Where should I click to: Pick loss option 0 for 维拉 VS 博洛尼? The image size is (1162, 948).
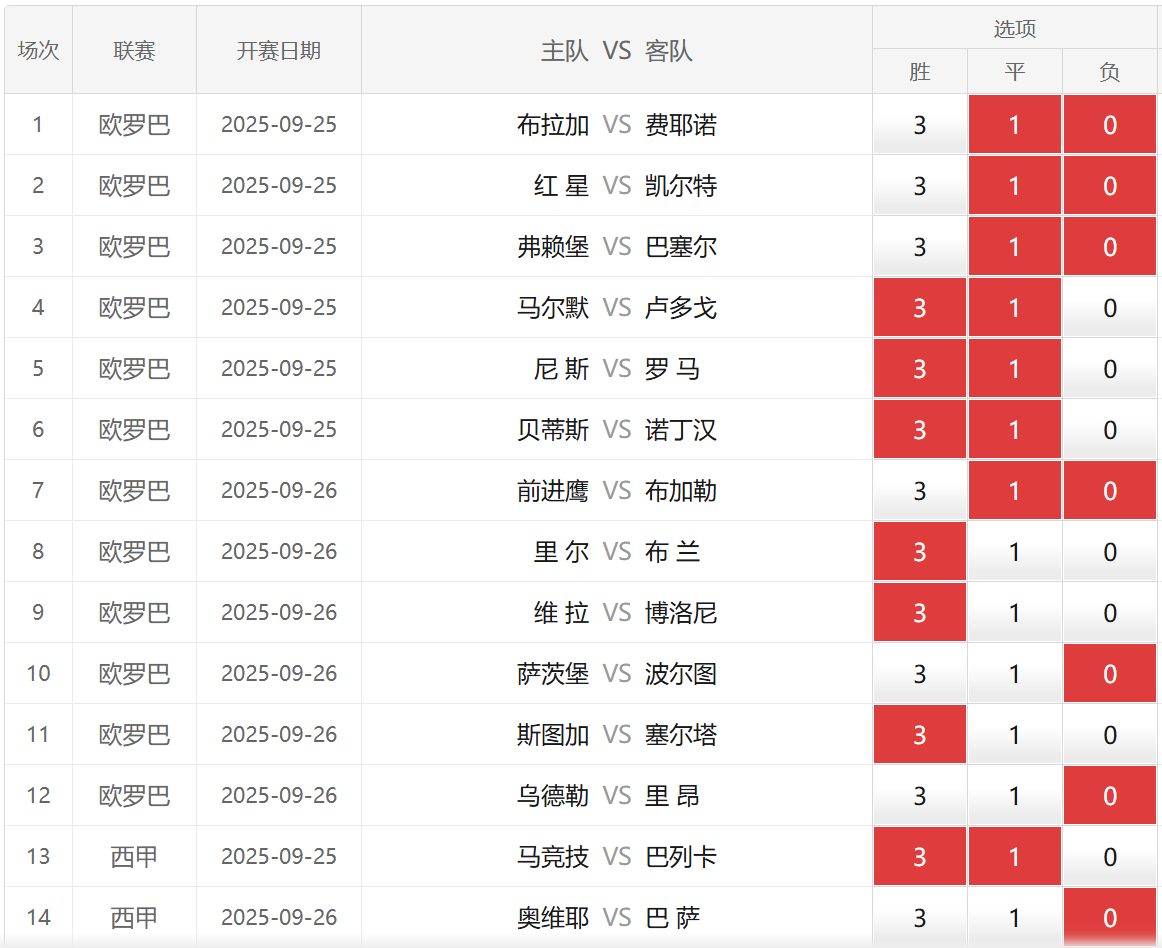[1109, 613]
